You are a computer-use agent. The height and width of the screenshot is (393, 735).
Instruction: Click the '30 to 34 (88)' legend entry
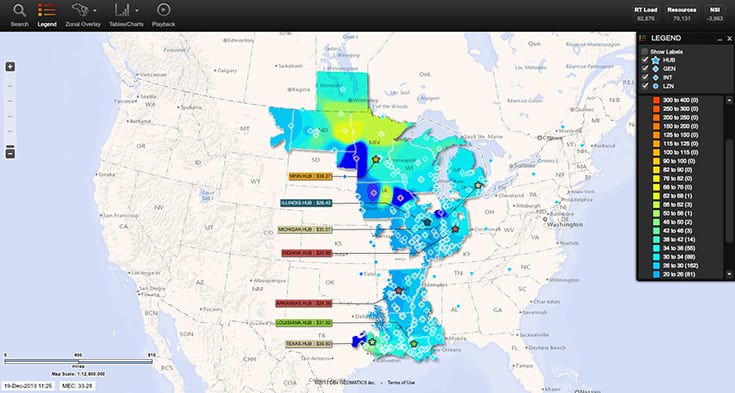(x=679, y=257)
